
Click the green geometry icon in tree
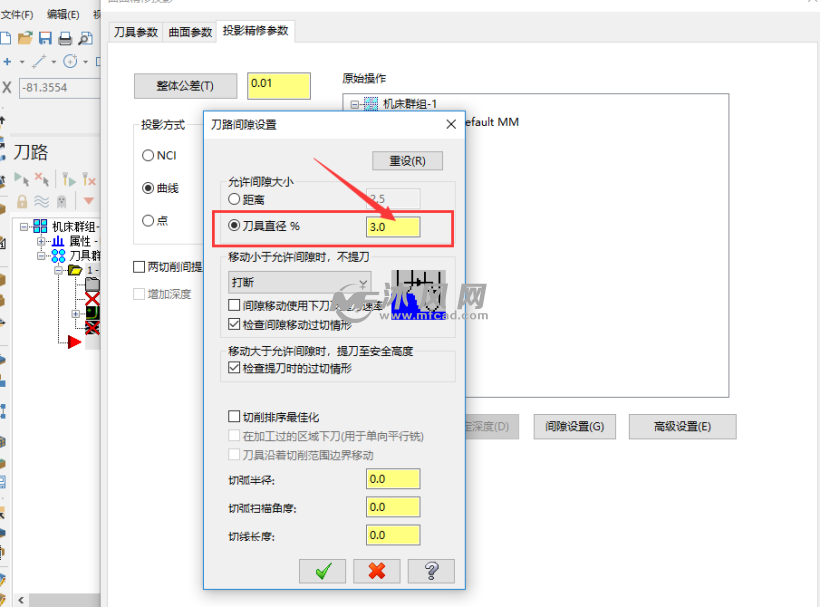93,313
